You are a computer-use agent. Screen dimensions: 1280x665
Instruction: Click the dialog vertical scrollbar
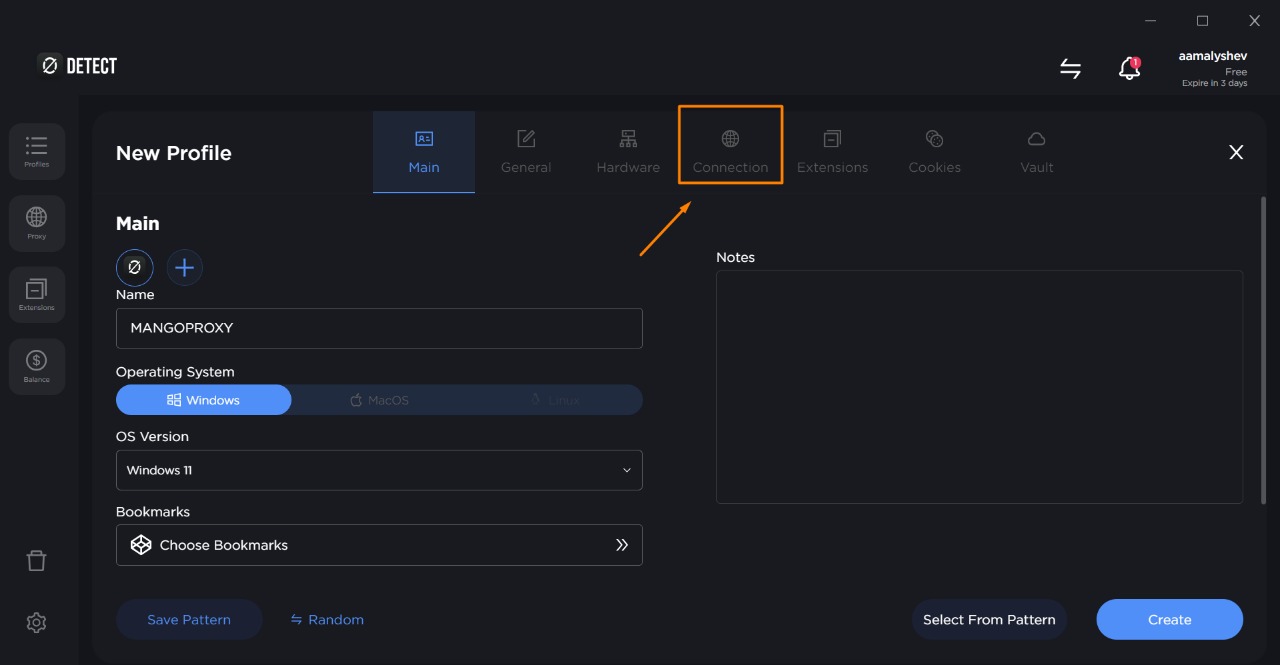(1262, 350)
